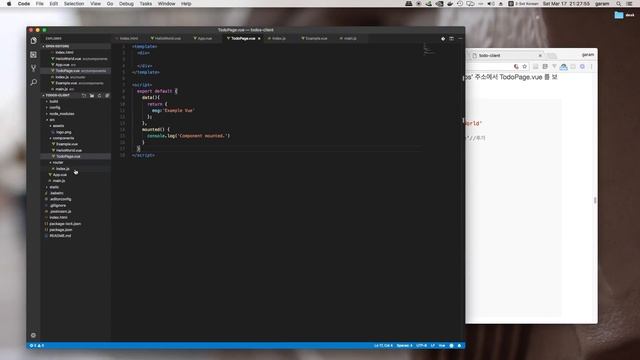Click Refresh Explorer icon in TODOS-CLIENT header
The image size is (640, 360).
click(100, 96)
